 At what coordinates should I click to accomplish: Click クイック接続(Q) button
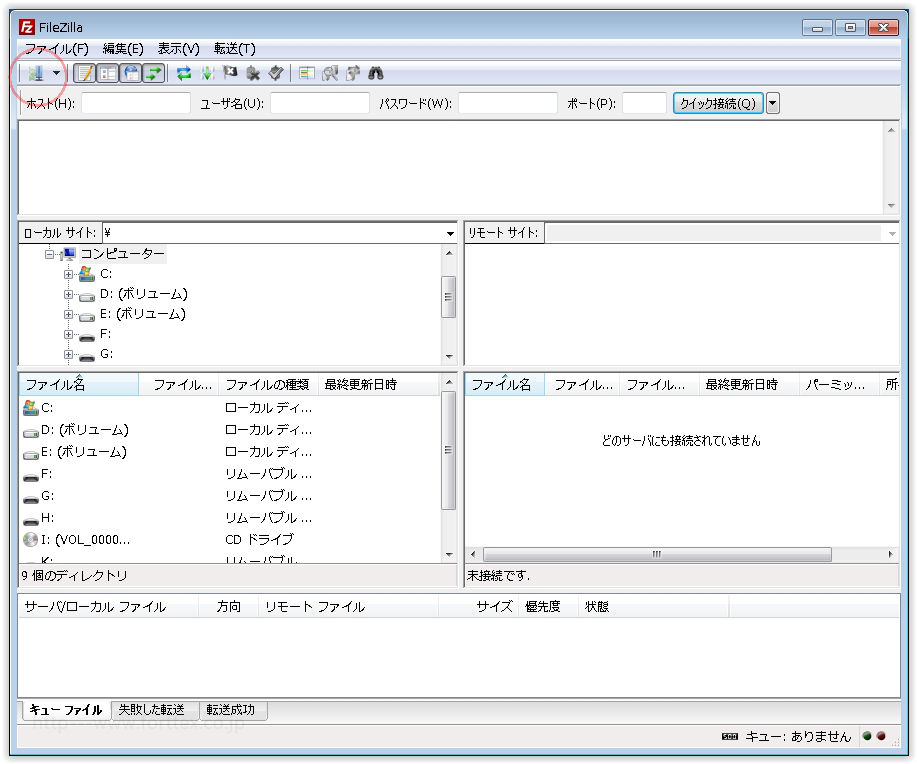point(718,104)
